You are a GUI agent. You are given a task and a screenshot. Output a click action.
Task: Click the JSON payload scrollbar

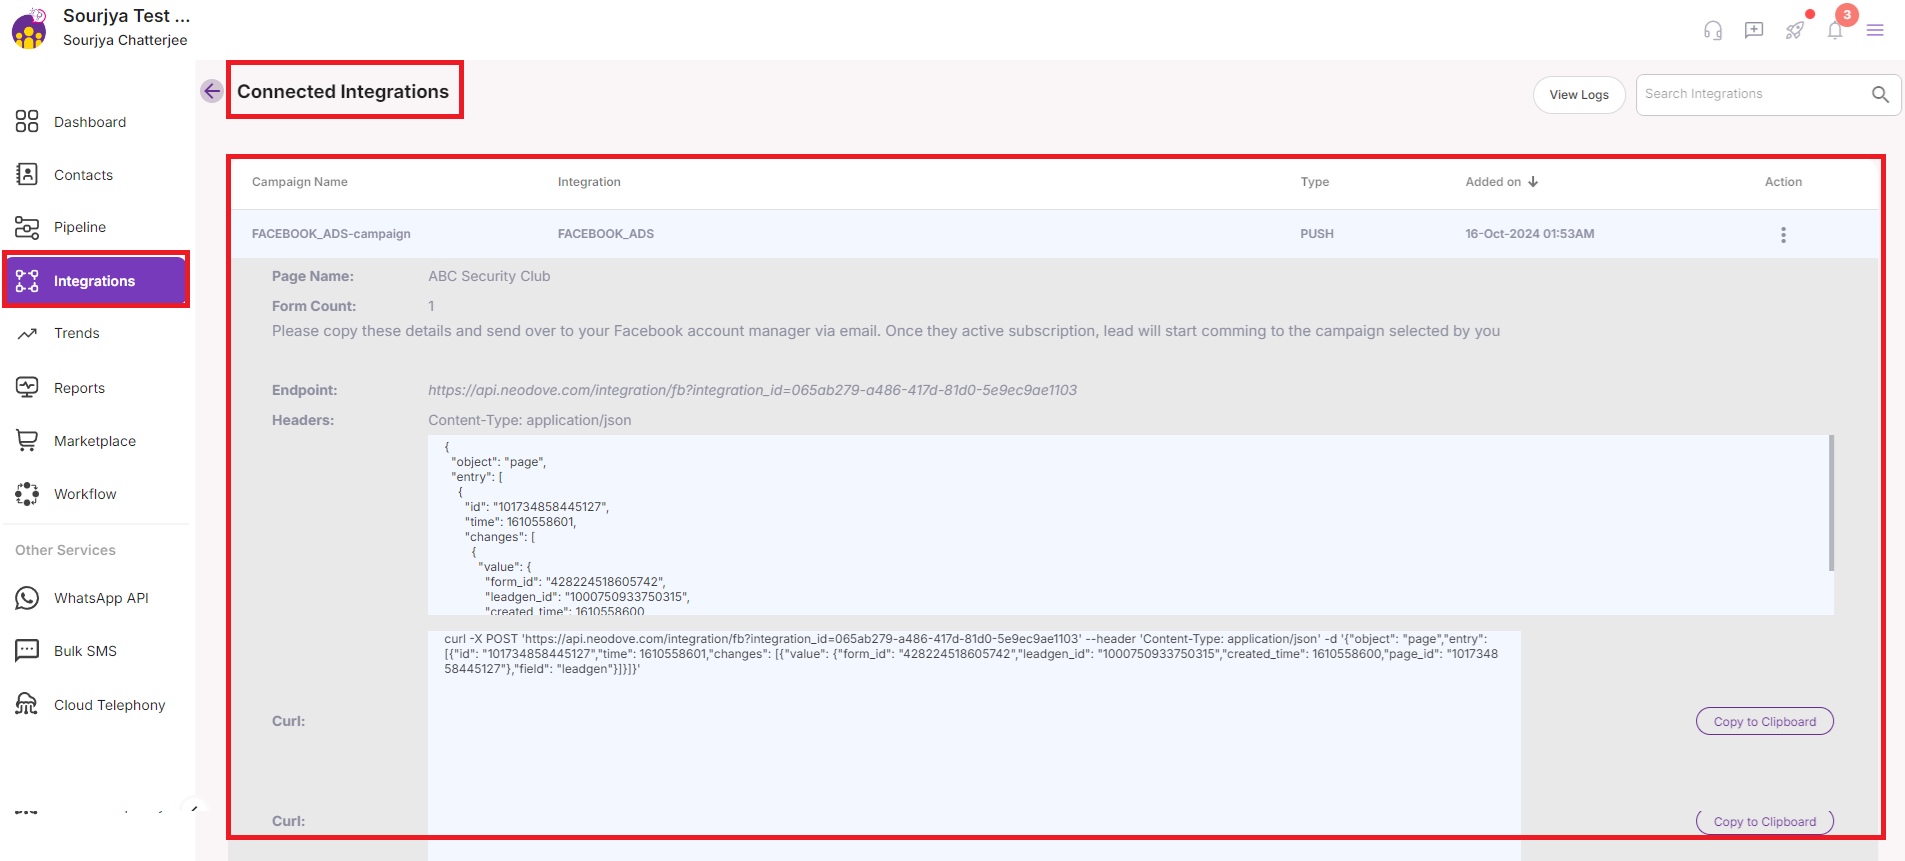tap(1831, 503)
